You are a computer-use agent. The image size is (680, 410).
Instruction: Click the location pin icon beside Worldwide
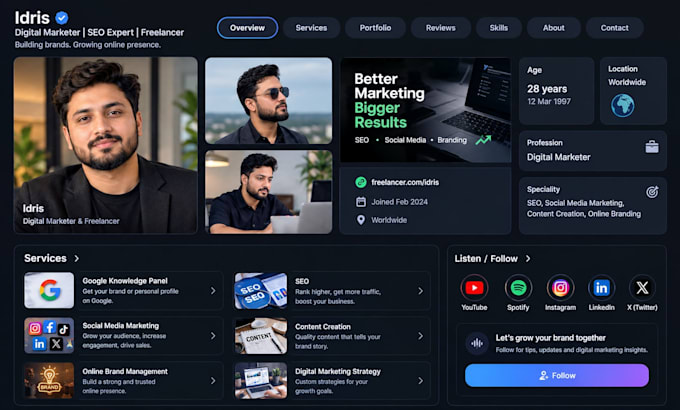coord(361,220)
